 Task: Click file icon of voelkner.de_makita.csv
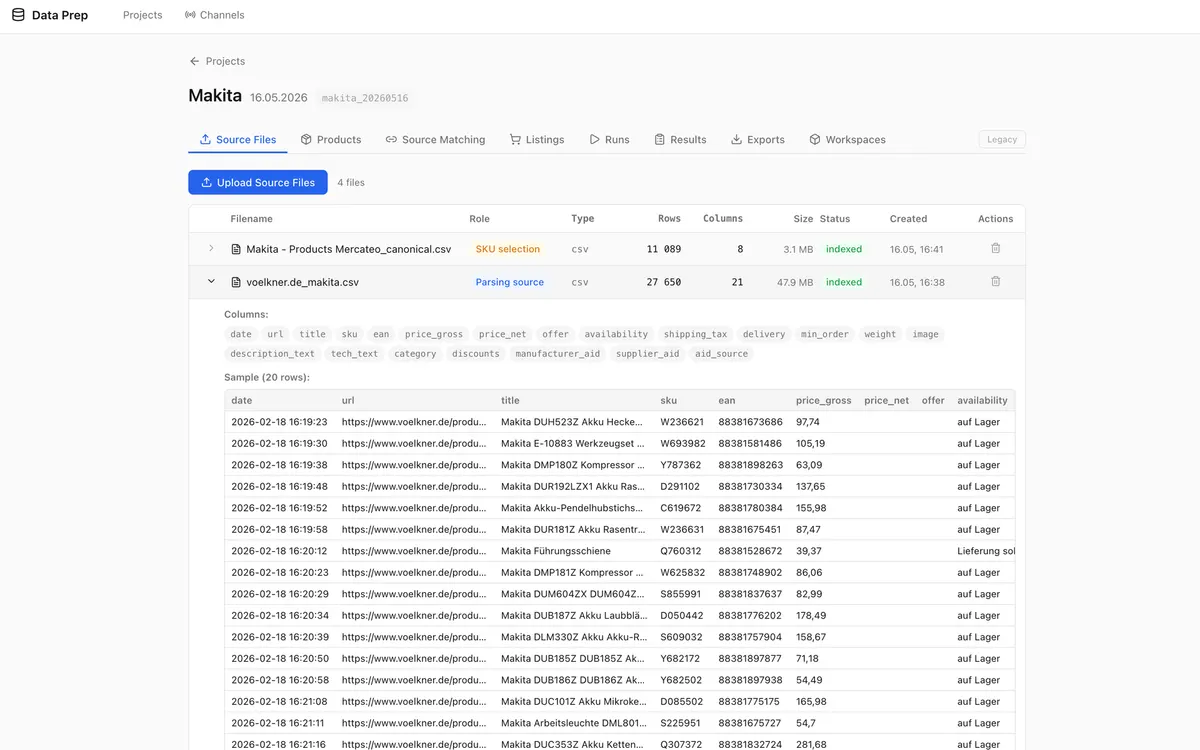pos(236,282)
